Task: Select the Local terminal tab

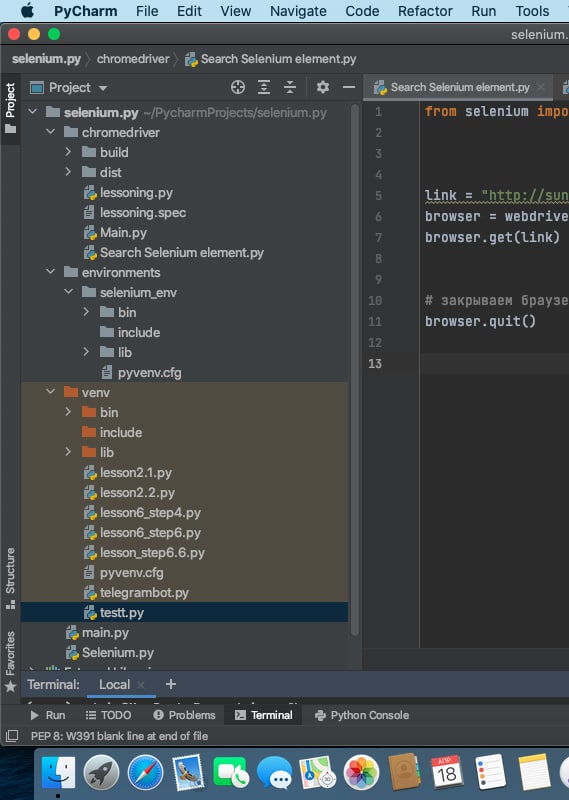Action: (x=114, y=684)
